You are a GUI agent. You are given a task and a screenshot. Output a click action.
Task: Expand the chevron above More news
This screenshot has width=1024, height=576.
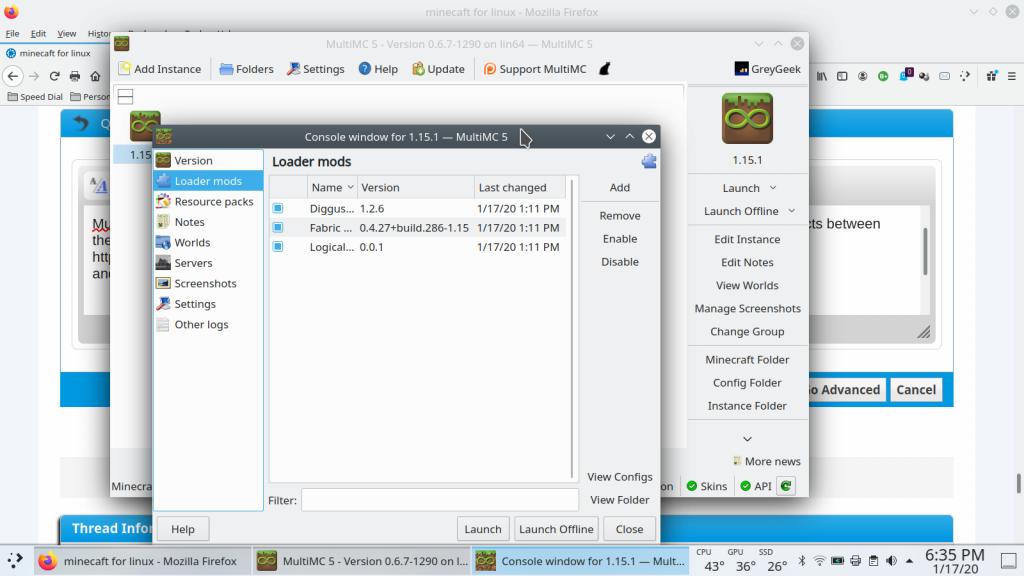(747, 439)
